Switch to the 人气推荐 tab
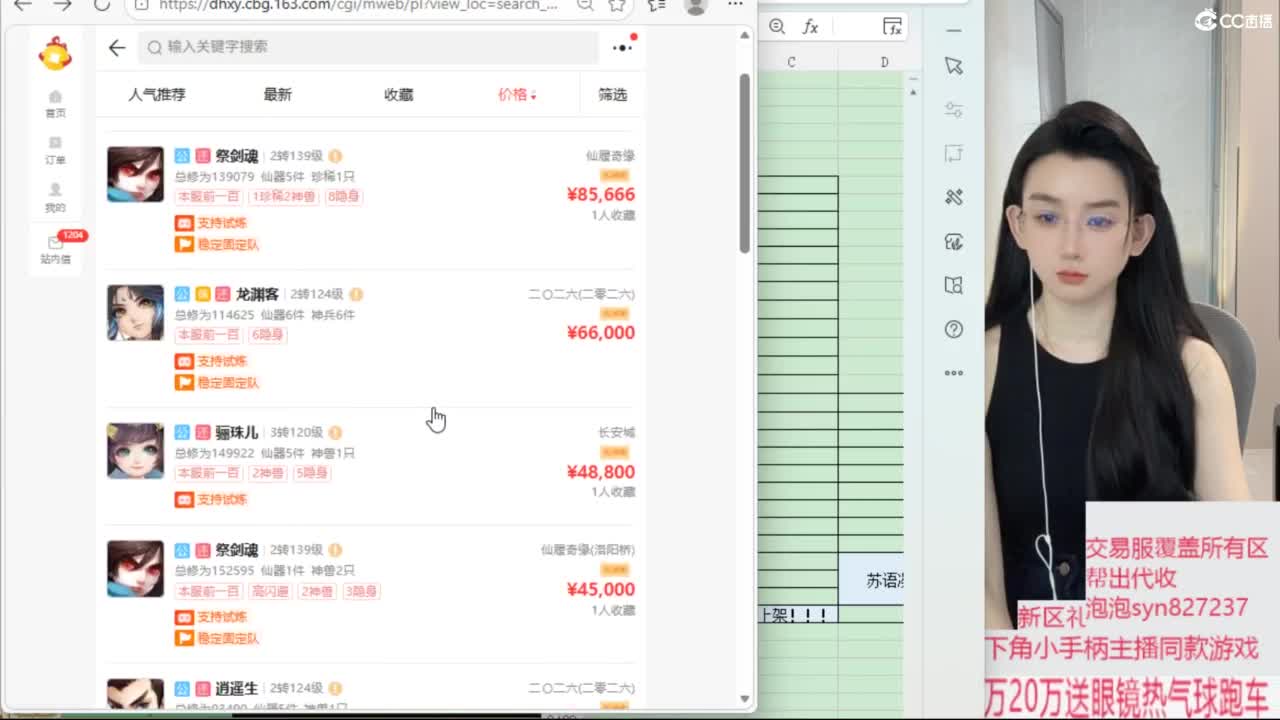This screenshot has height=720, width=1280. coord(157,94)
